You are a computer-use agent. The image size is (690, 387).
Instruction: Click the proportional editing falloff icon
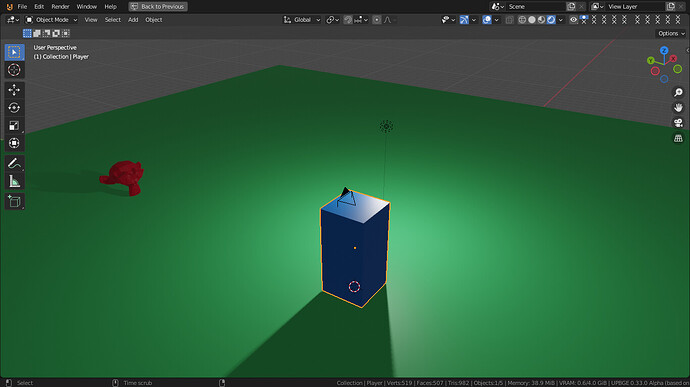point(390,20)
